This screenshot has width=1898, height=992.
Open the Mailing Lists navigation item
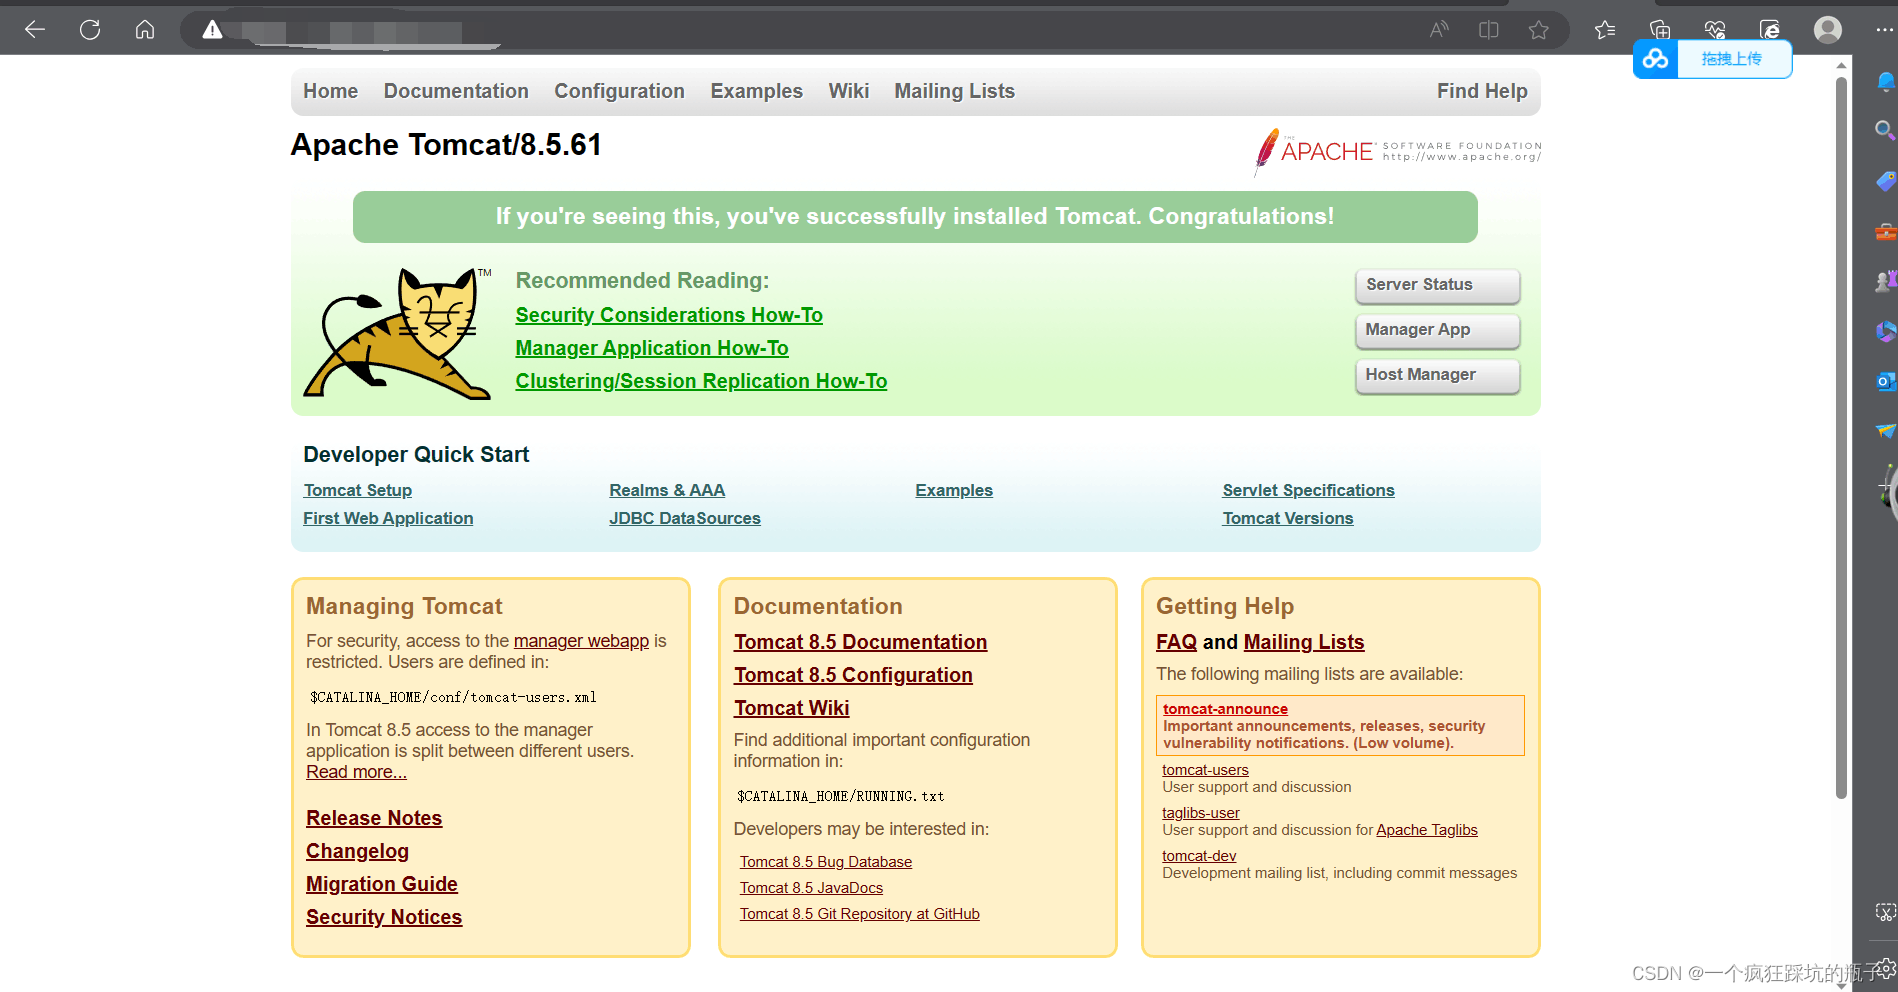point(954,91)
